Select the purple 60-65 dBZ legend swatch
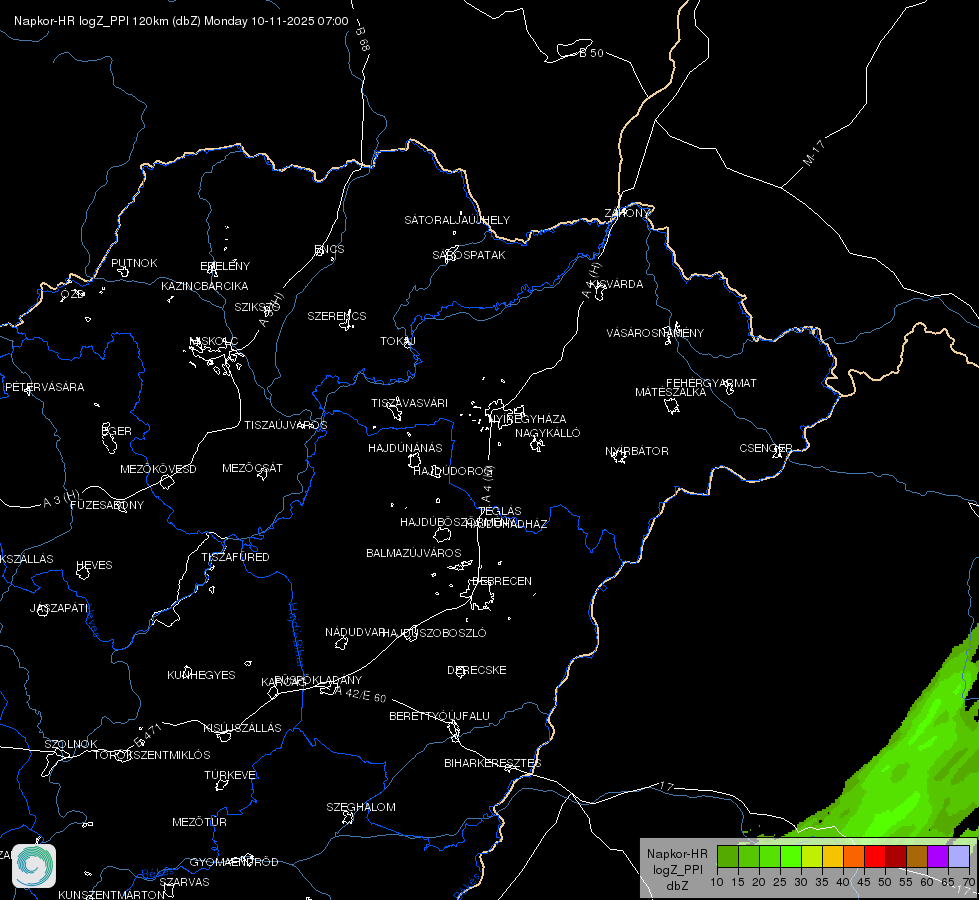 pos(938,856)
